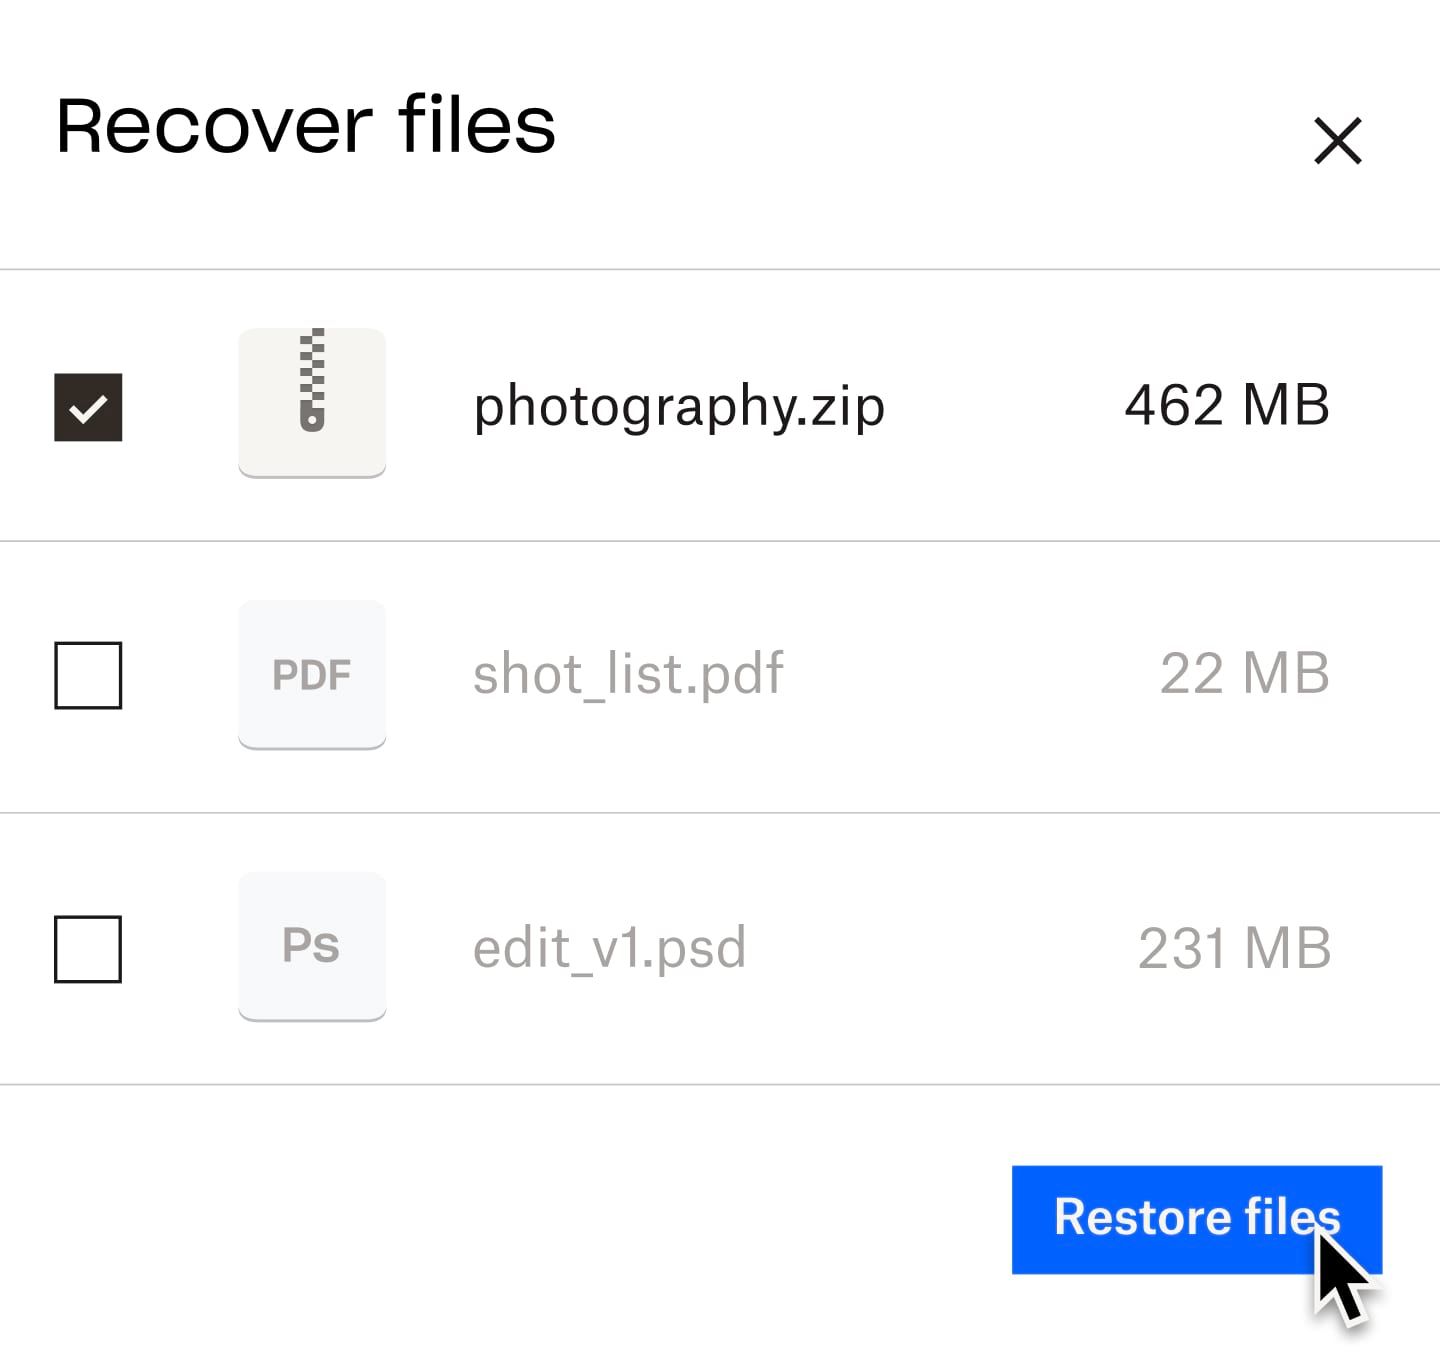Click the Photoshop file icon for edit_v1.psd
Viewport: 1440px width, 1358px height.
[311, 945]
